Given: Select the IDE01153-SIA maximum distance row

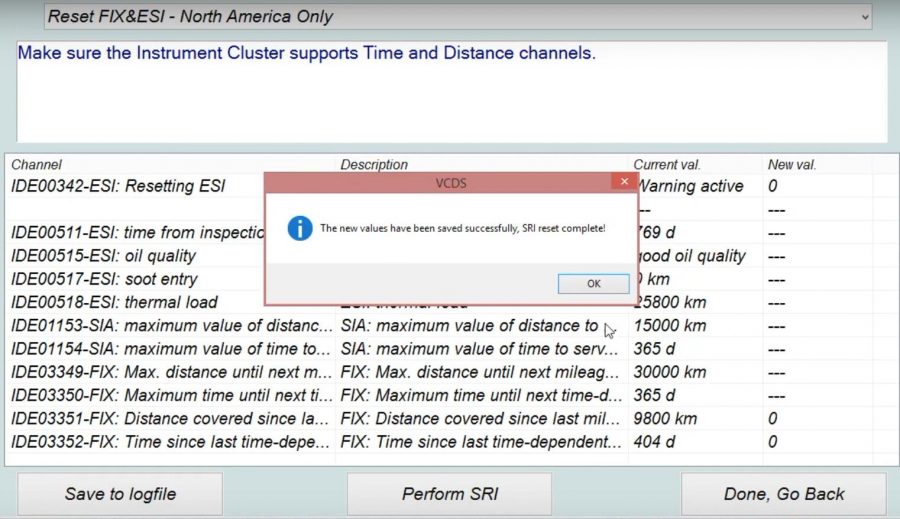Looking at the screenshot, I should coord(170,326).
